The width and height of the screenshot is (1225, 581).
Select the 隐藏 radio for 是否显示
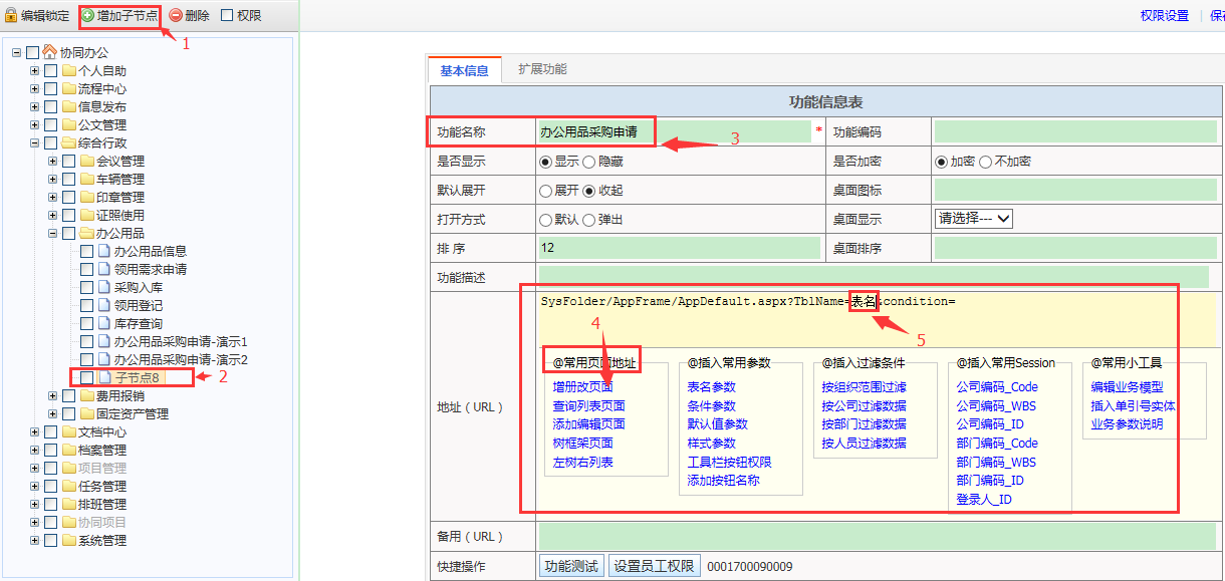click(x=589, y=161)
